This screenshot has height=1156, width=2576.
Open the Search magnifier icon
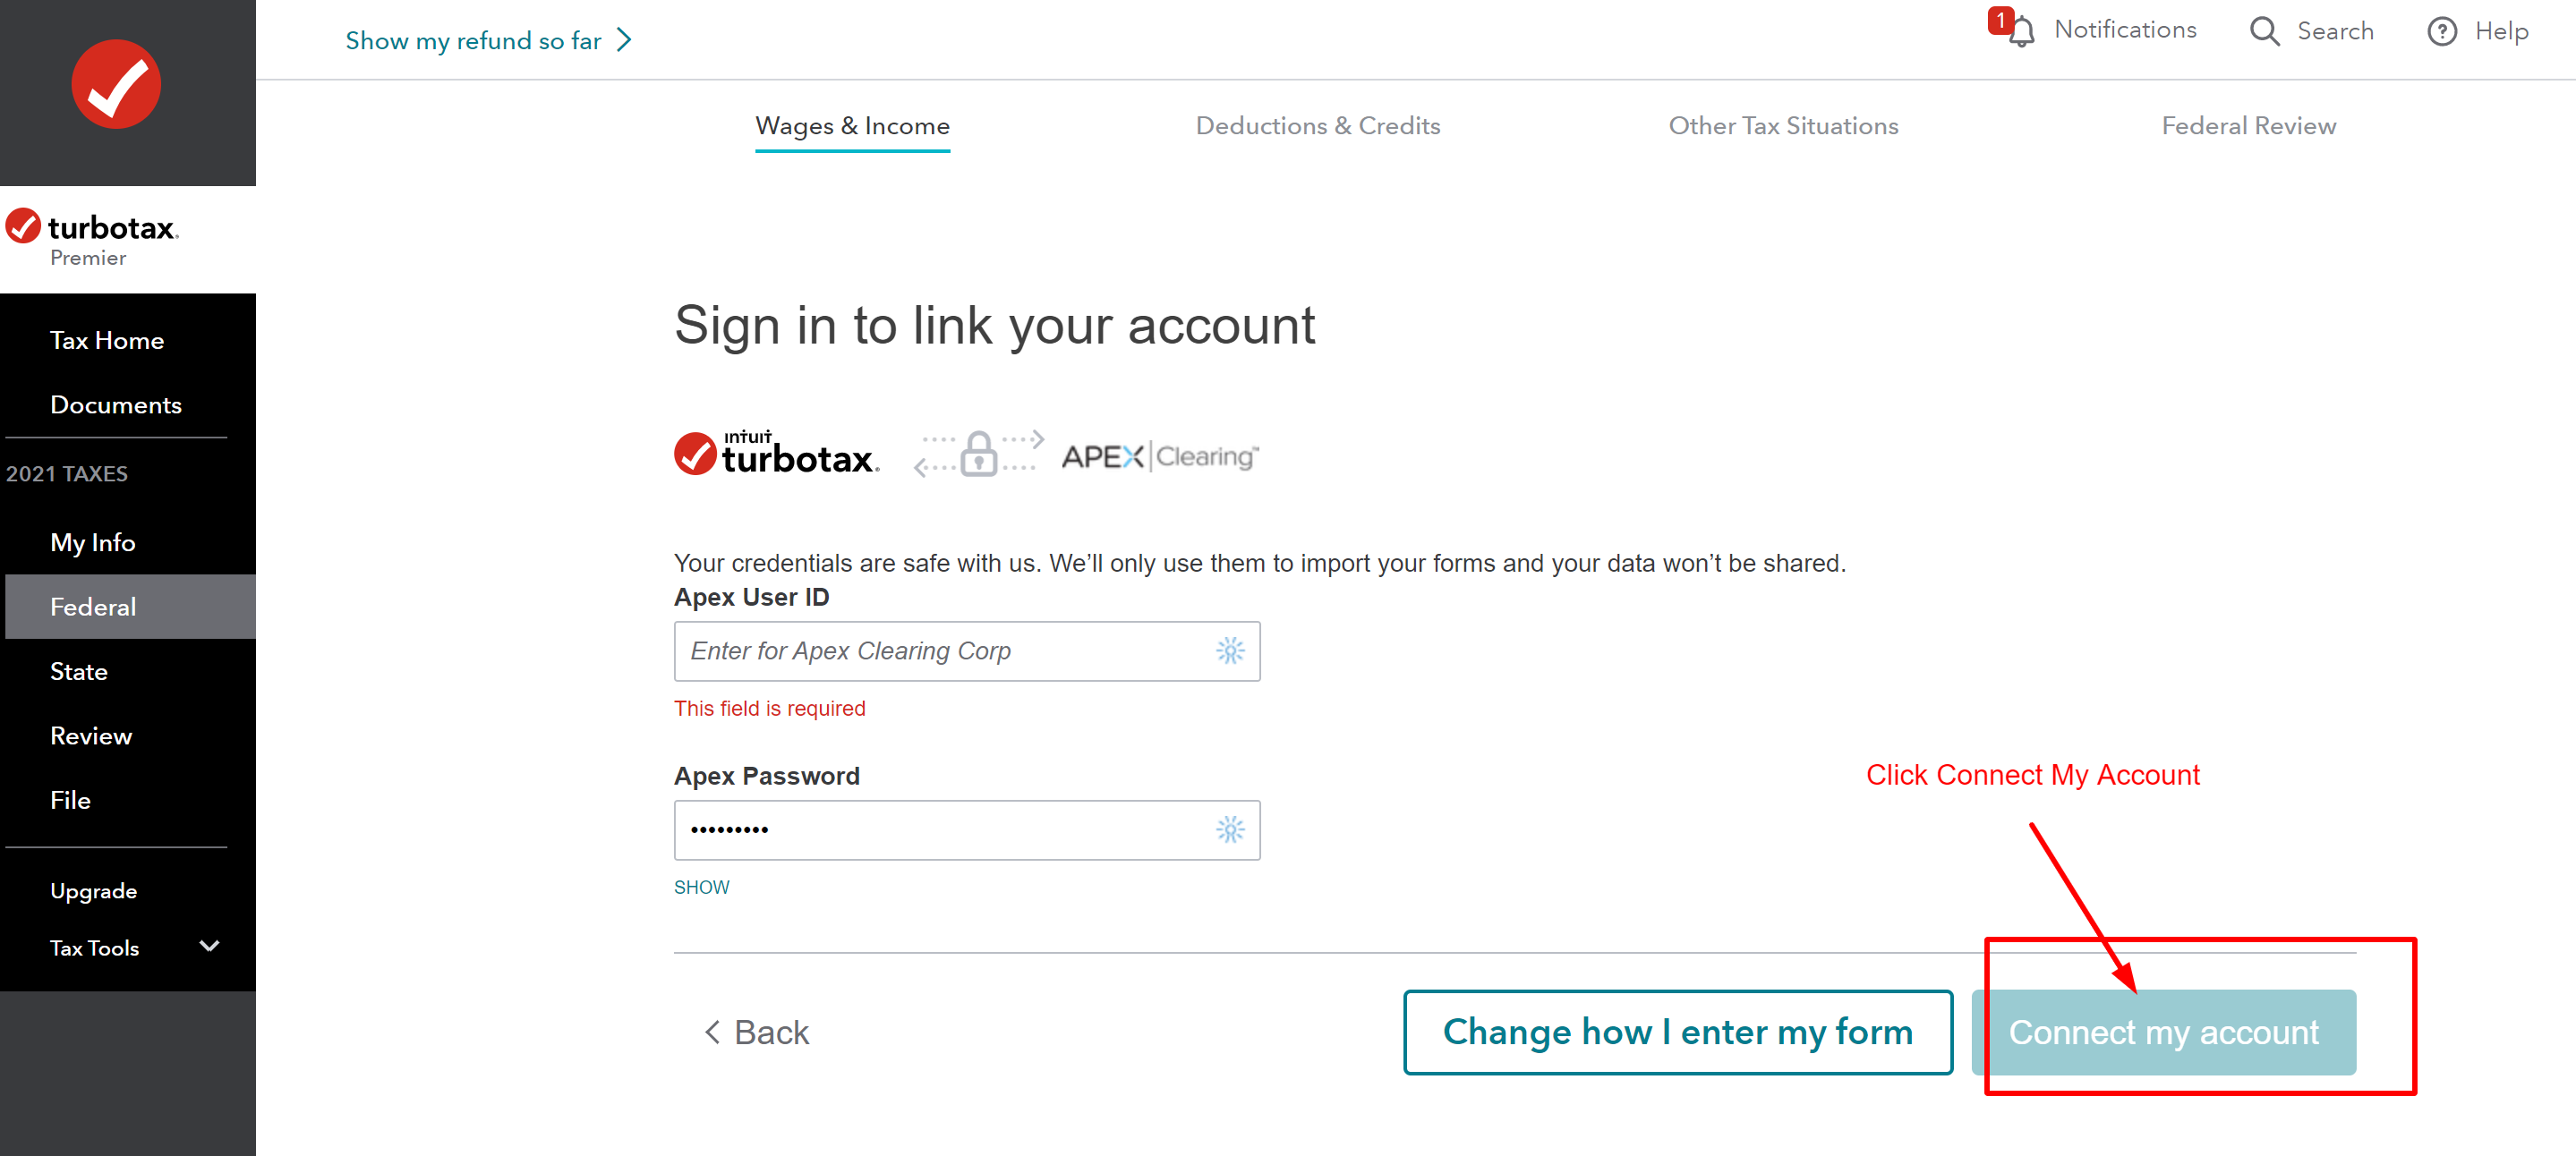2264,32
